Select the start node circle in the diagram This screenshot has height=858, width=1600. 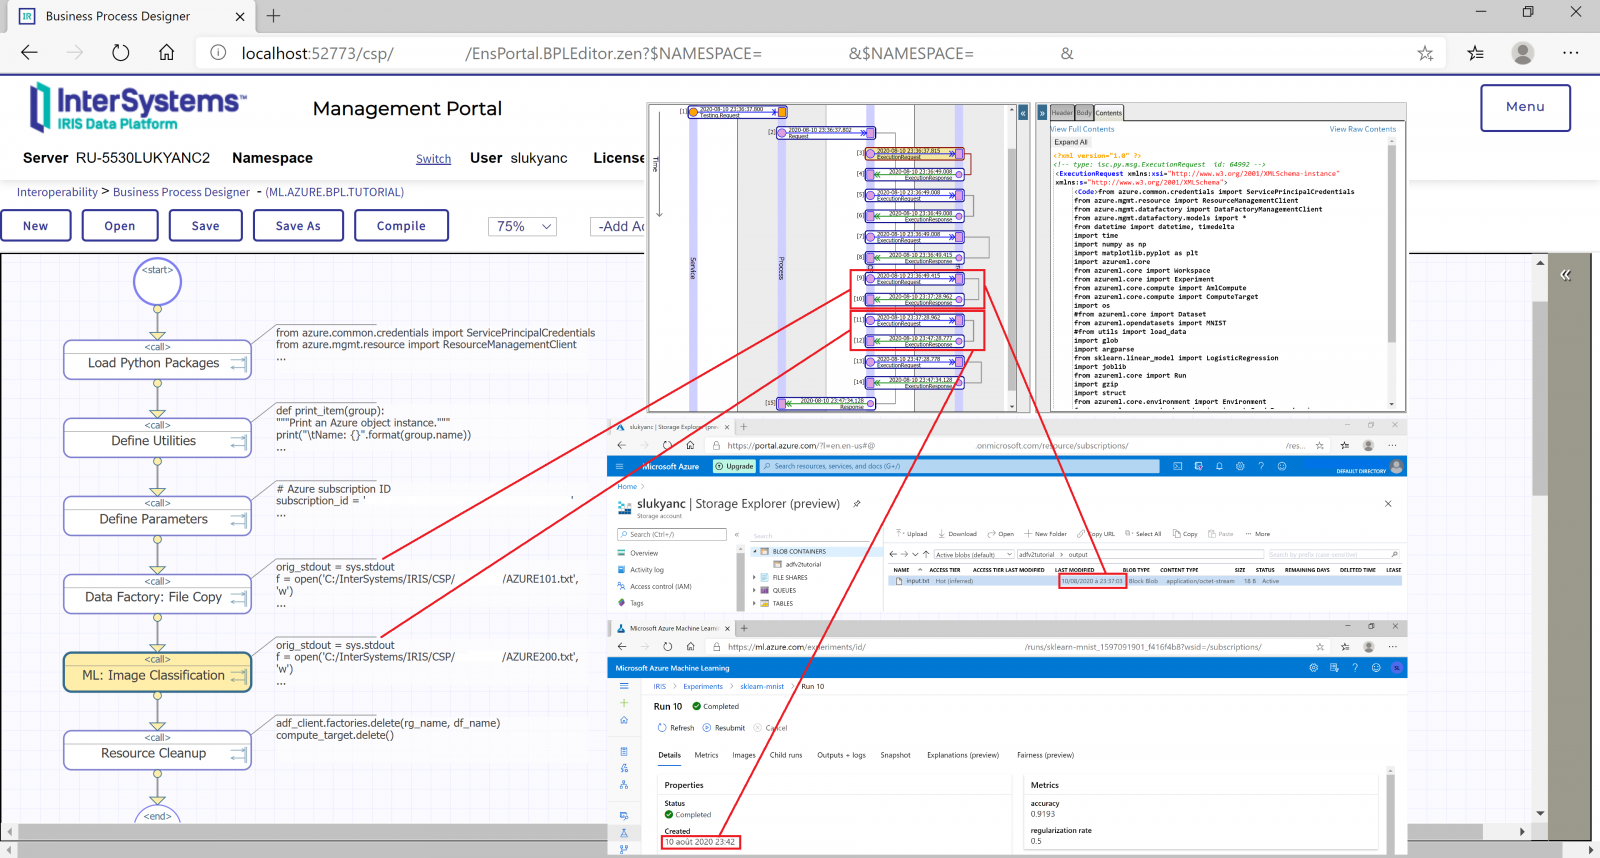157,283
